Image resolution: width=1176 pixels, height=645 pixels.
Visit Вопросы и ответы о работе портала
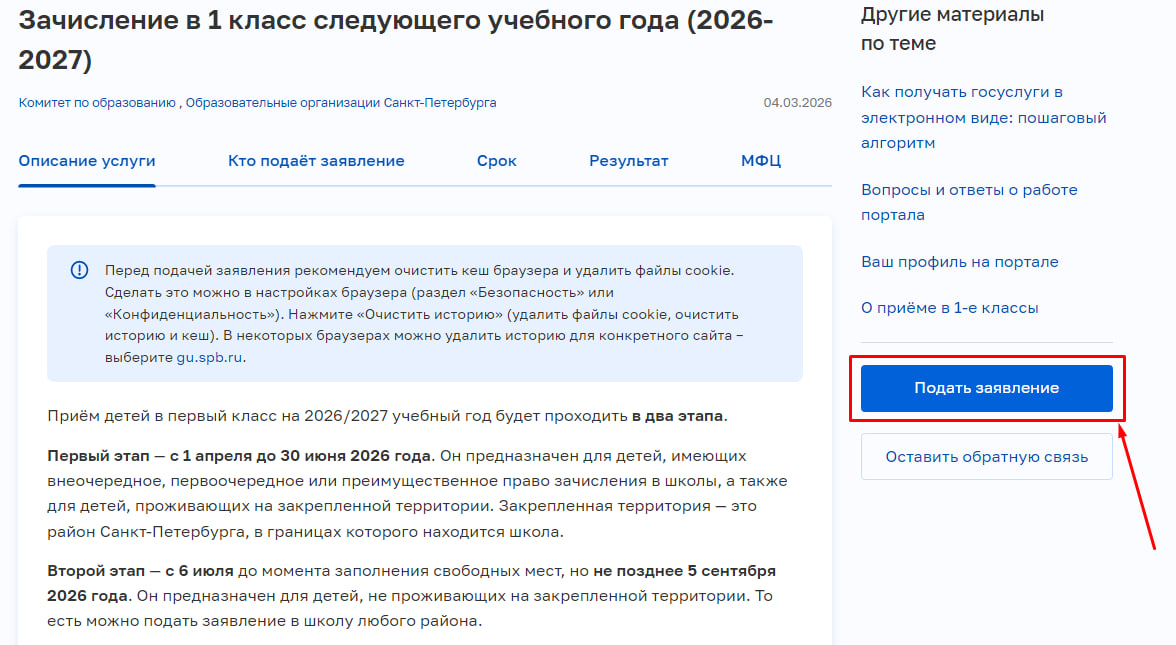(968, 202)
